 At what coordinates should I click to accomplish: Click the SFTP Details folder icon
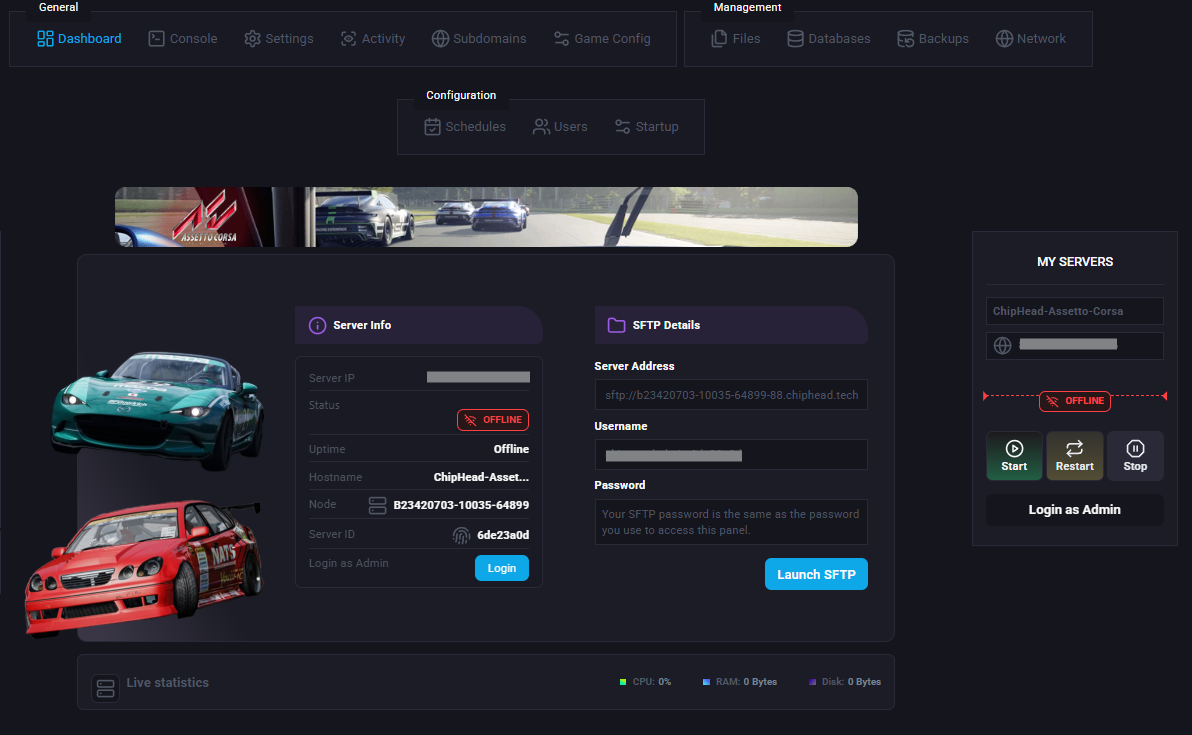coord(617,325)
